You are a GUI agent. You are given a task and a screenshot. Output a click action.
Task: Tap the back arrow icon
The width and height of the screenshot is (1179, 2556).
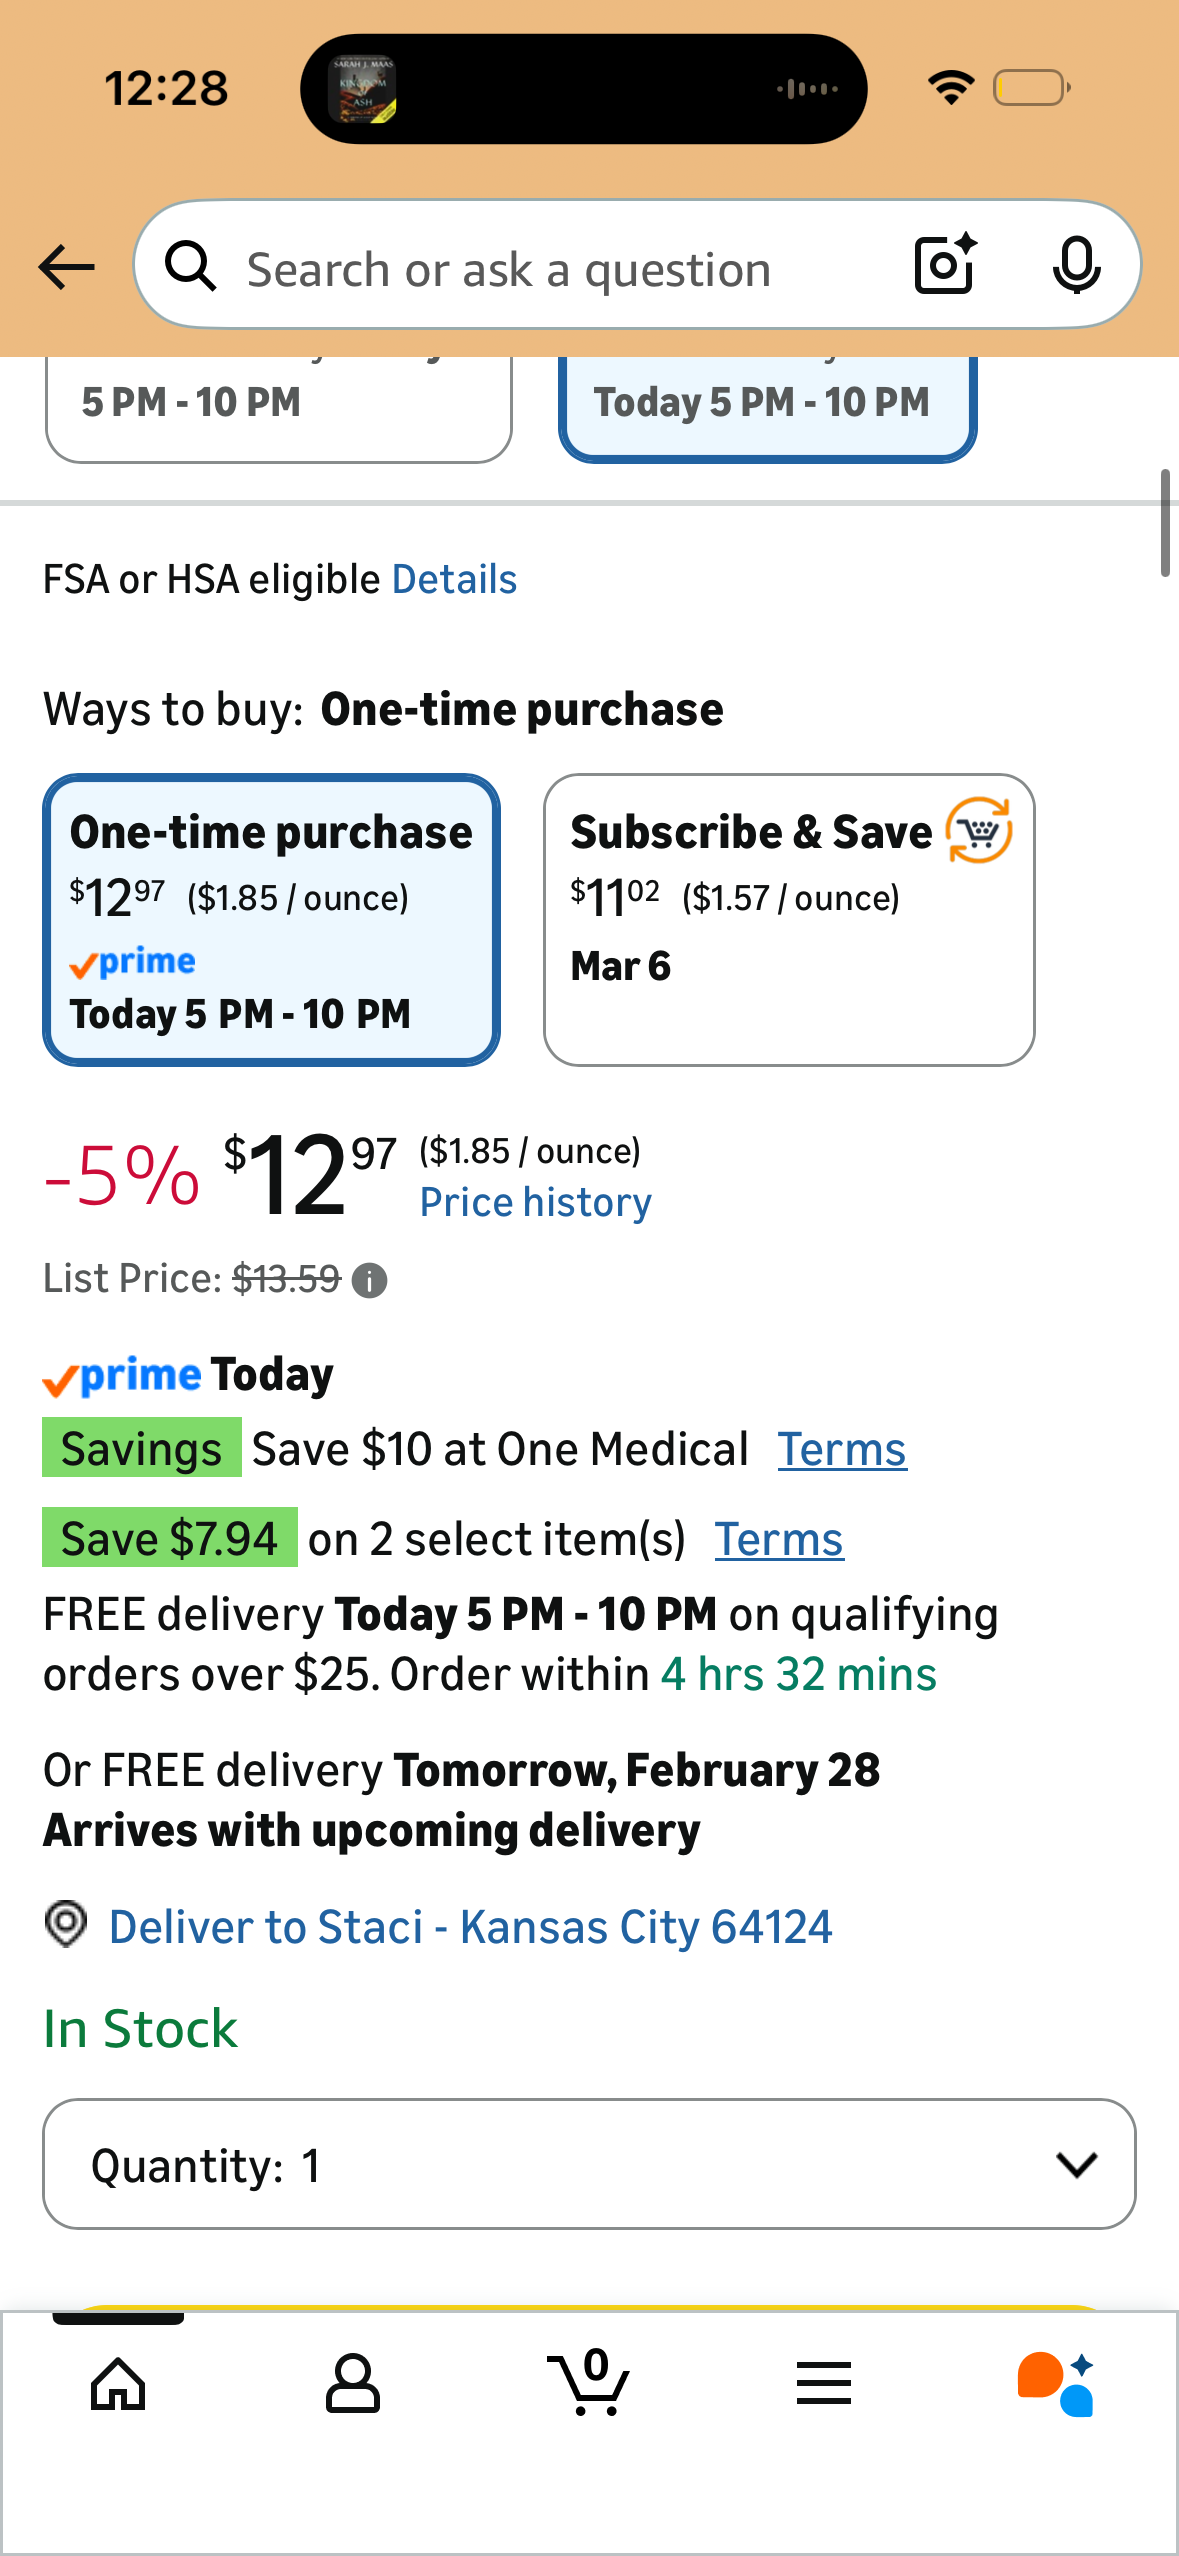point(66,267)
